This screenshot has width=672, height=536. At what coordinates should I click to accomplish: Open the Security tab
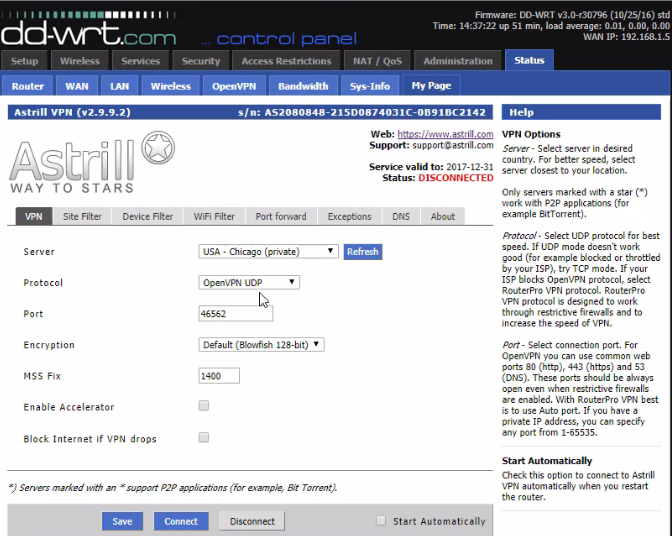coord(201,61)
